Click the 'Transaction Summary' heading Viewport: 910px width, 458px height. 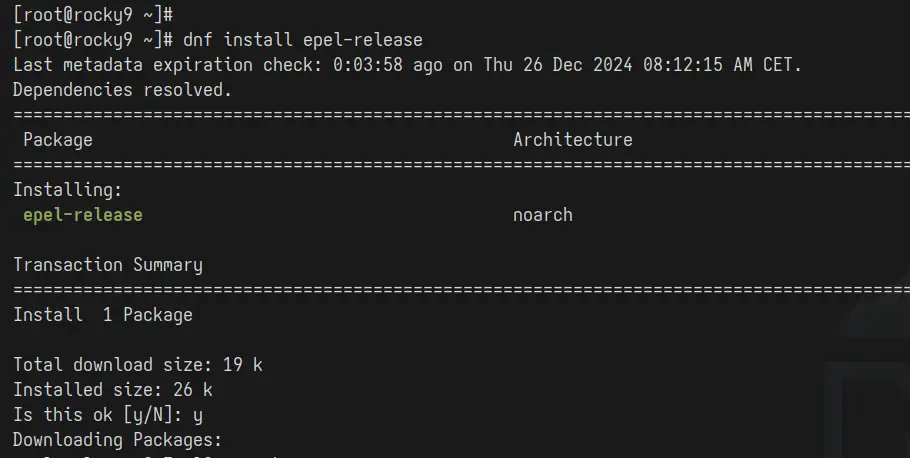(x=108, y=265)
